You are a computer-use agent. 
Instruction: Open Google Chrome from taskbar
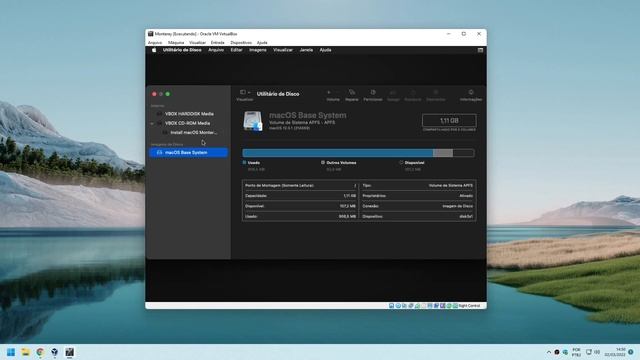coord(40,352)
